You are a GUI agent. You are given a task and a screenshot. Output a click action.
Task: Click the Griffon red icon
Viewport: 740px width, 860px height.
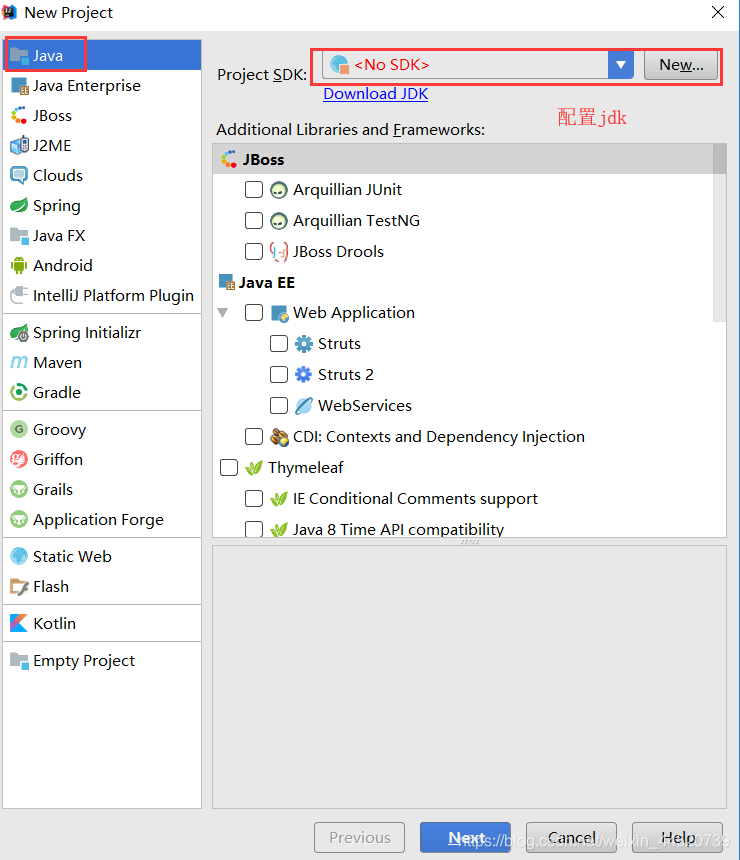[19, 460]
